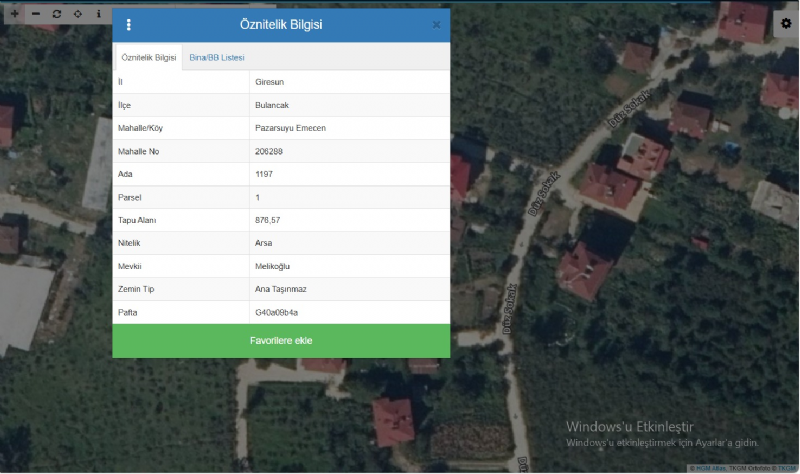Open the three-dot menu in dialog header

pos(129,24)
